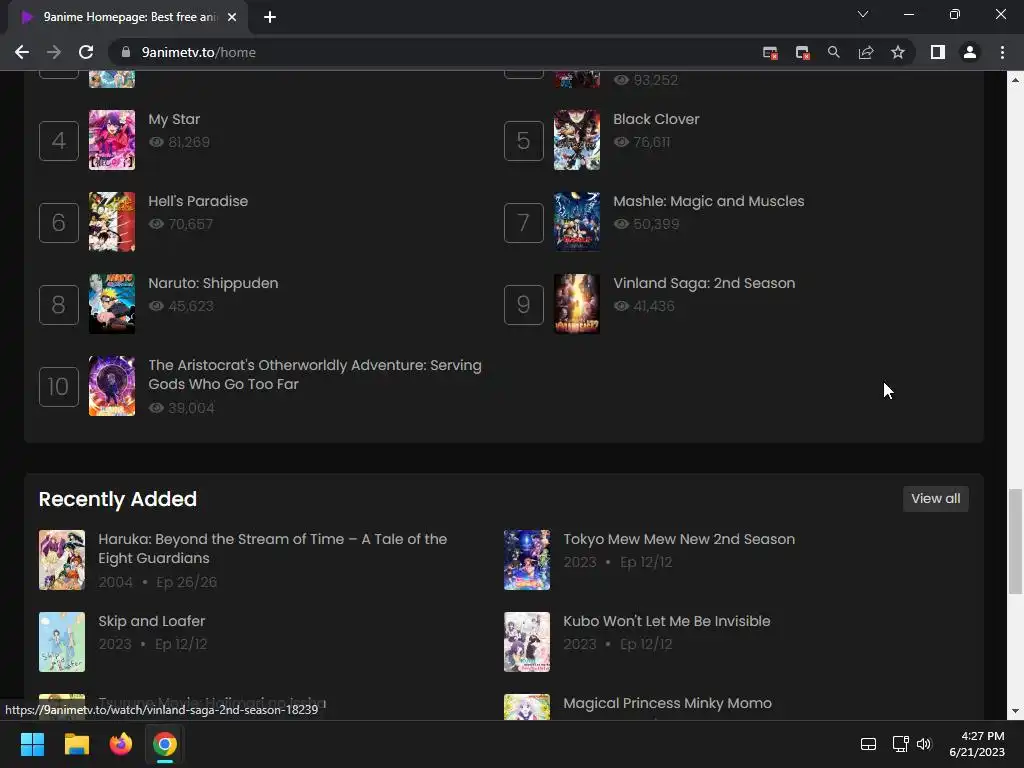The width and height of the screenshot is (1024, 768).
Task: Open Black Clover anime link
Action: 656,120
